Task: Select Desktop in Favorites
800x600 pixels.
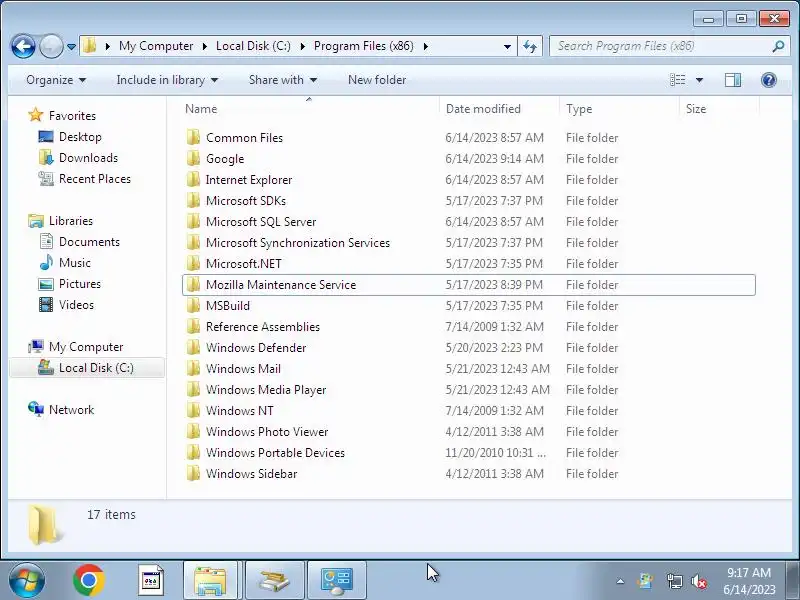Action: [80, 137]
